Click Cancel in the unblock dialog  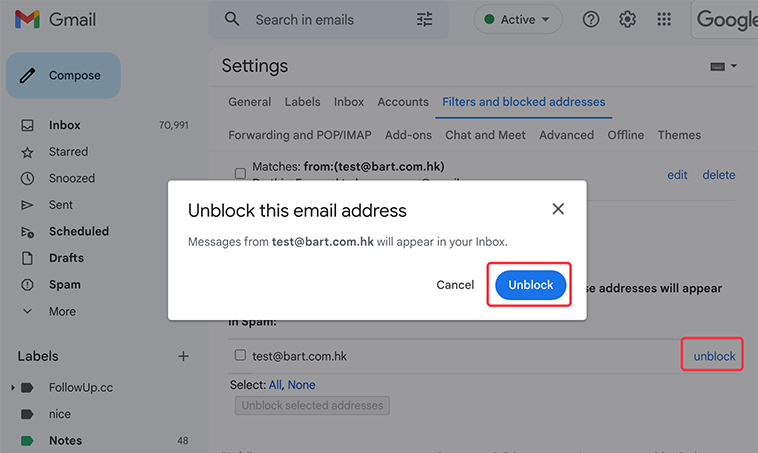point(455,285)
